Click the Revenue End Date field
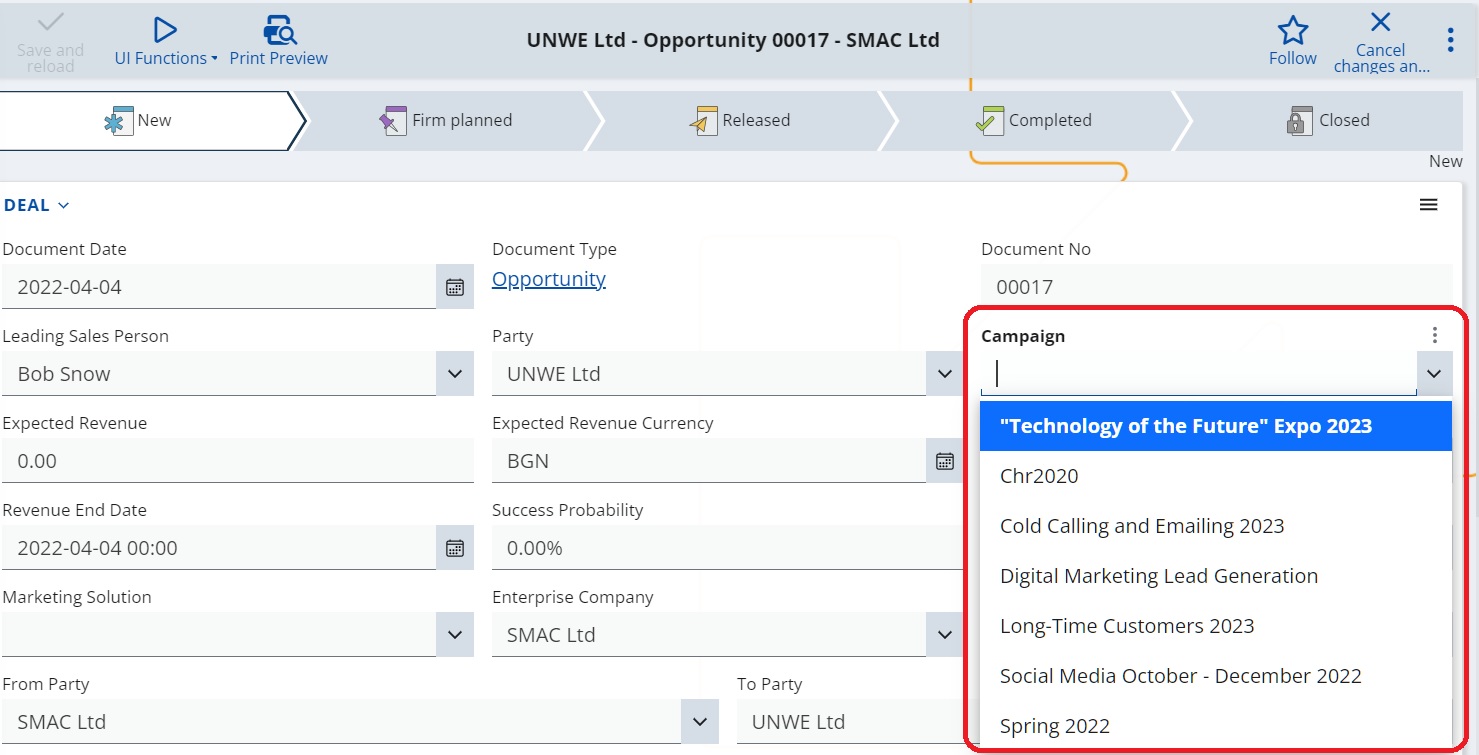The height and width of the screenshot is (755, 1479). click(219, 548)
